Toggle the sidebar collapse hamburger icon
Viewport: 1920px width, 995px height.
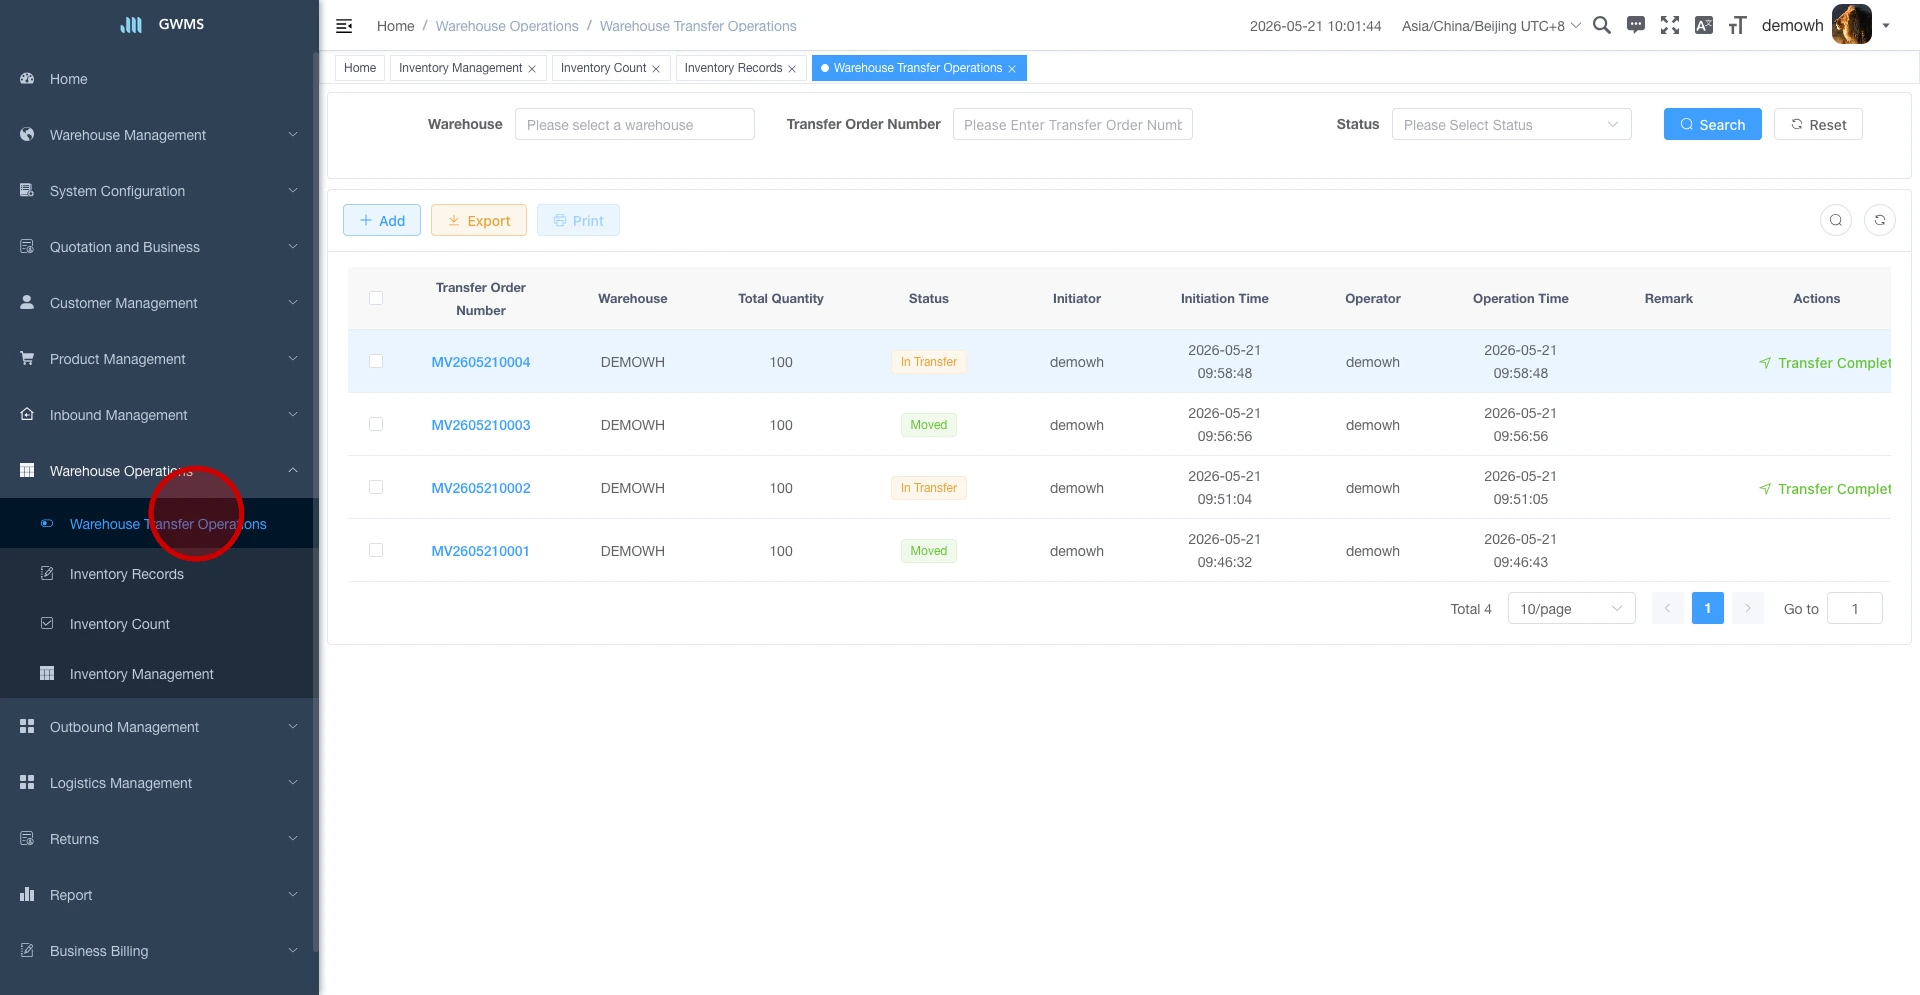click(344, 26)
